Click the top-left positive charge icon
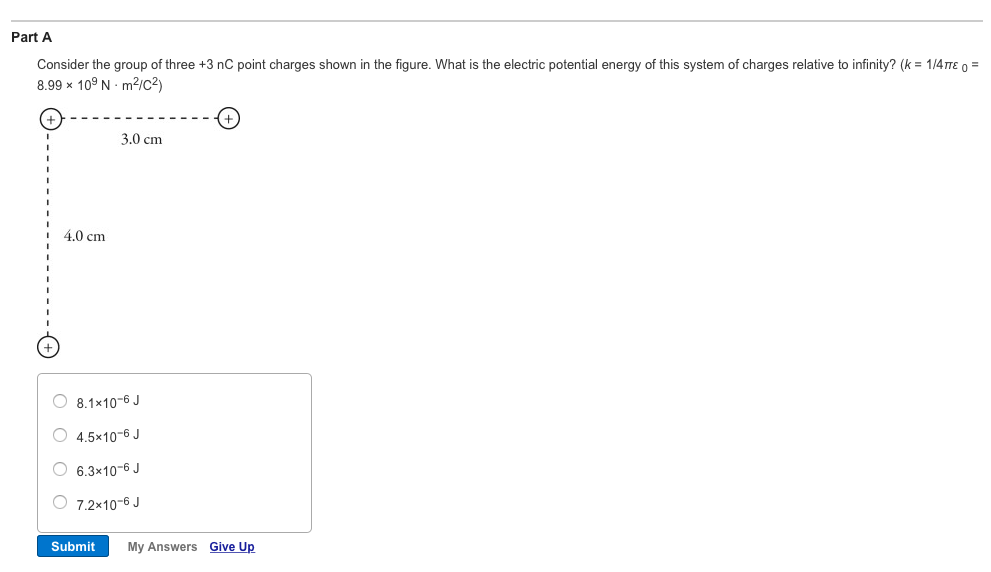991x572 pixels. (x=48, y=120)
